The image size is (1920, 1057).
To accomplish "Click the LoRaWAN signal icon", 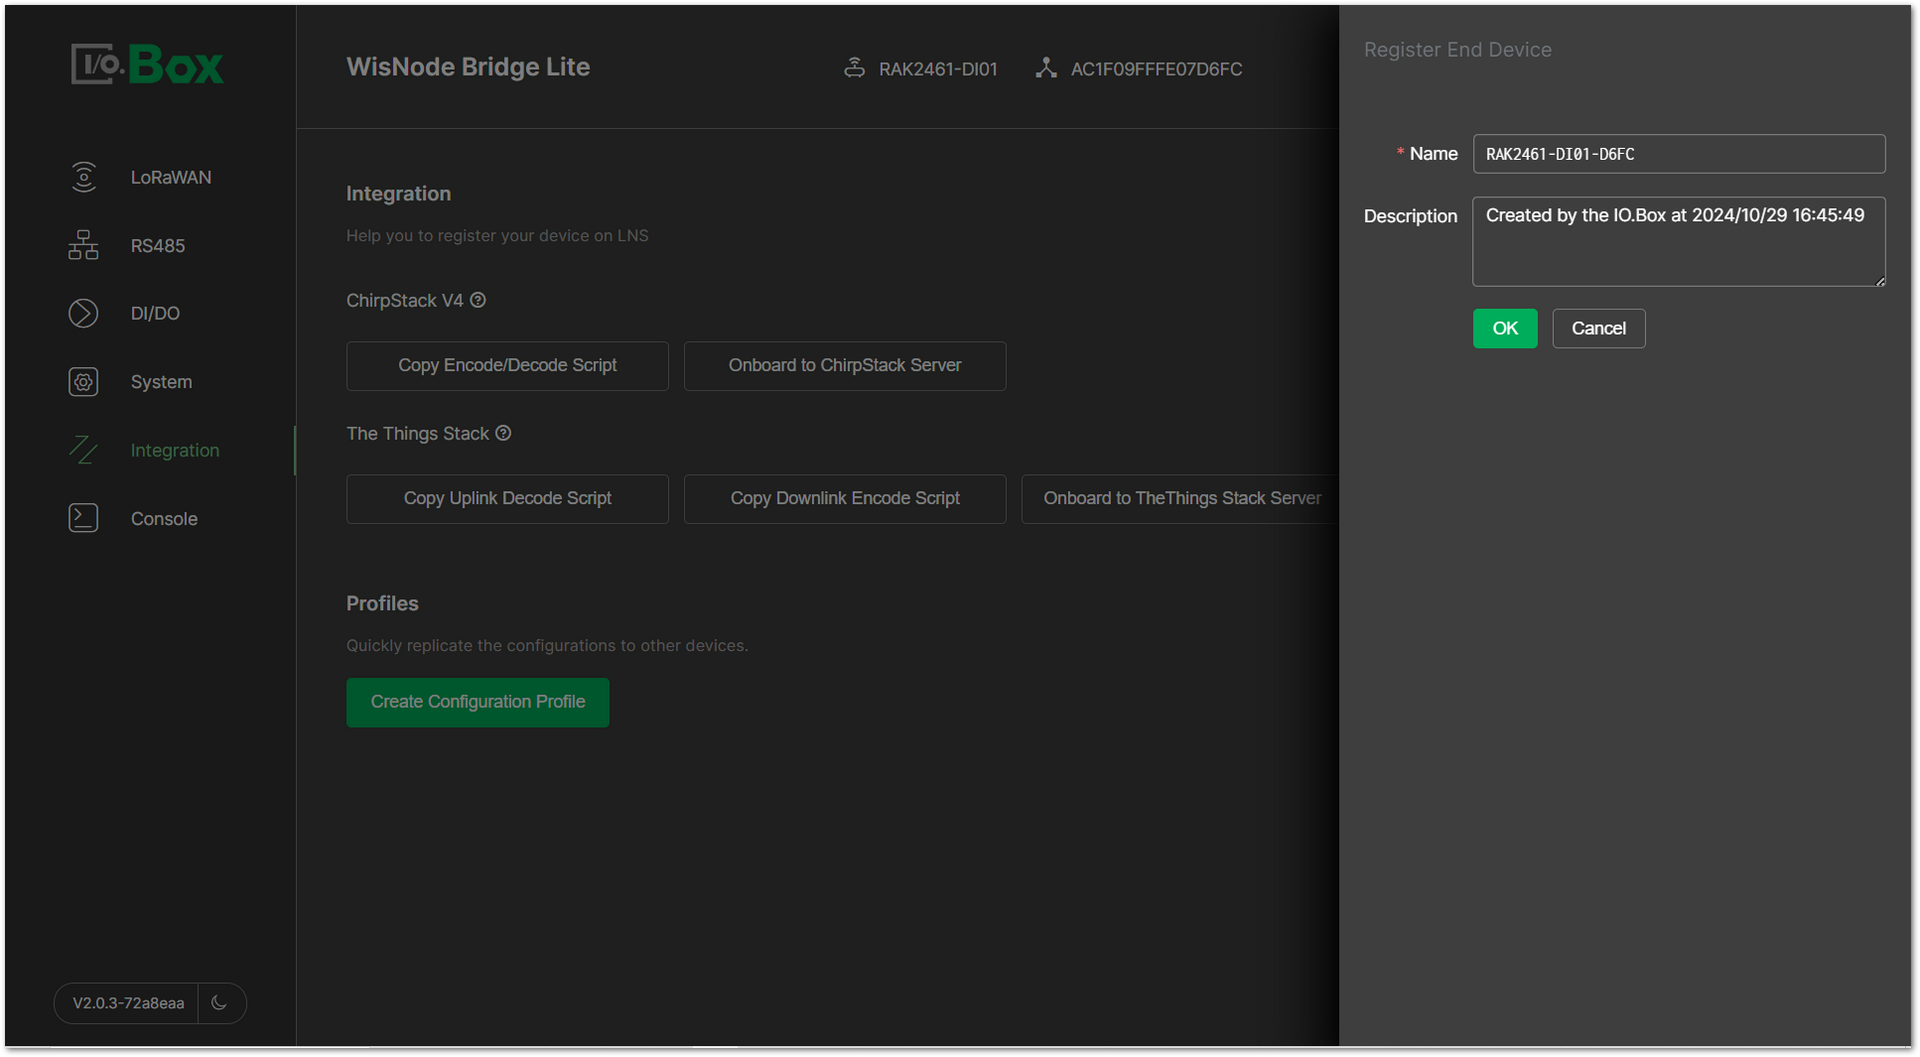I will click(84, 177).
